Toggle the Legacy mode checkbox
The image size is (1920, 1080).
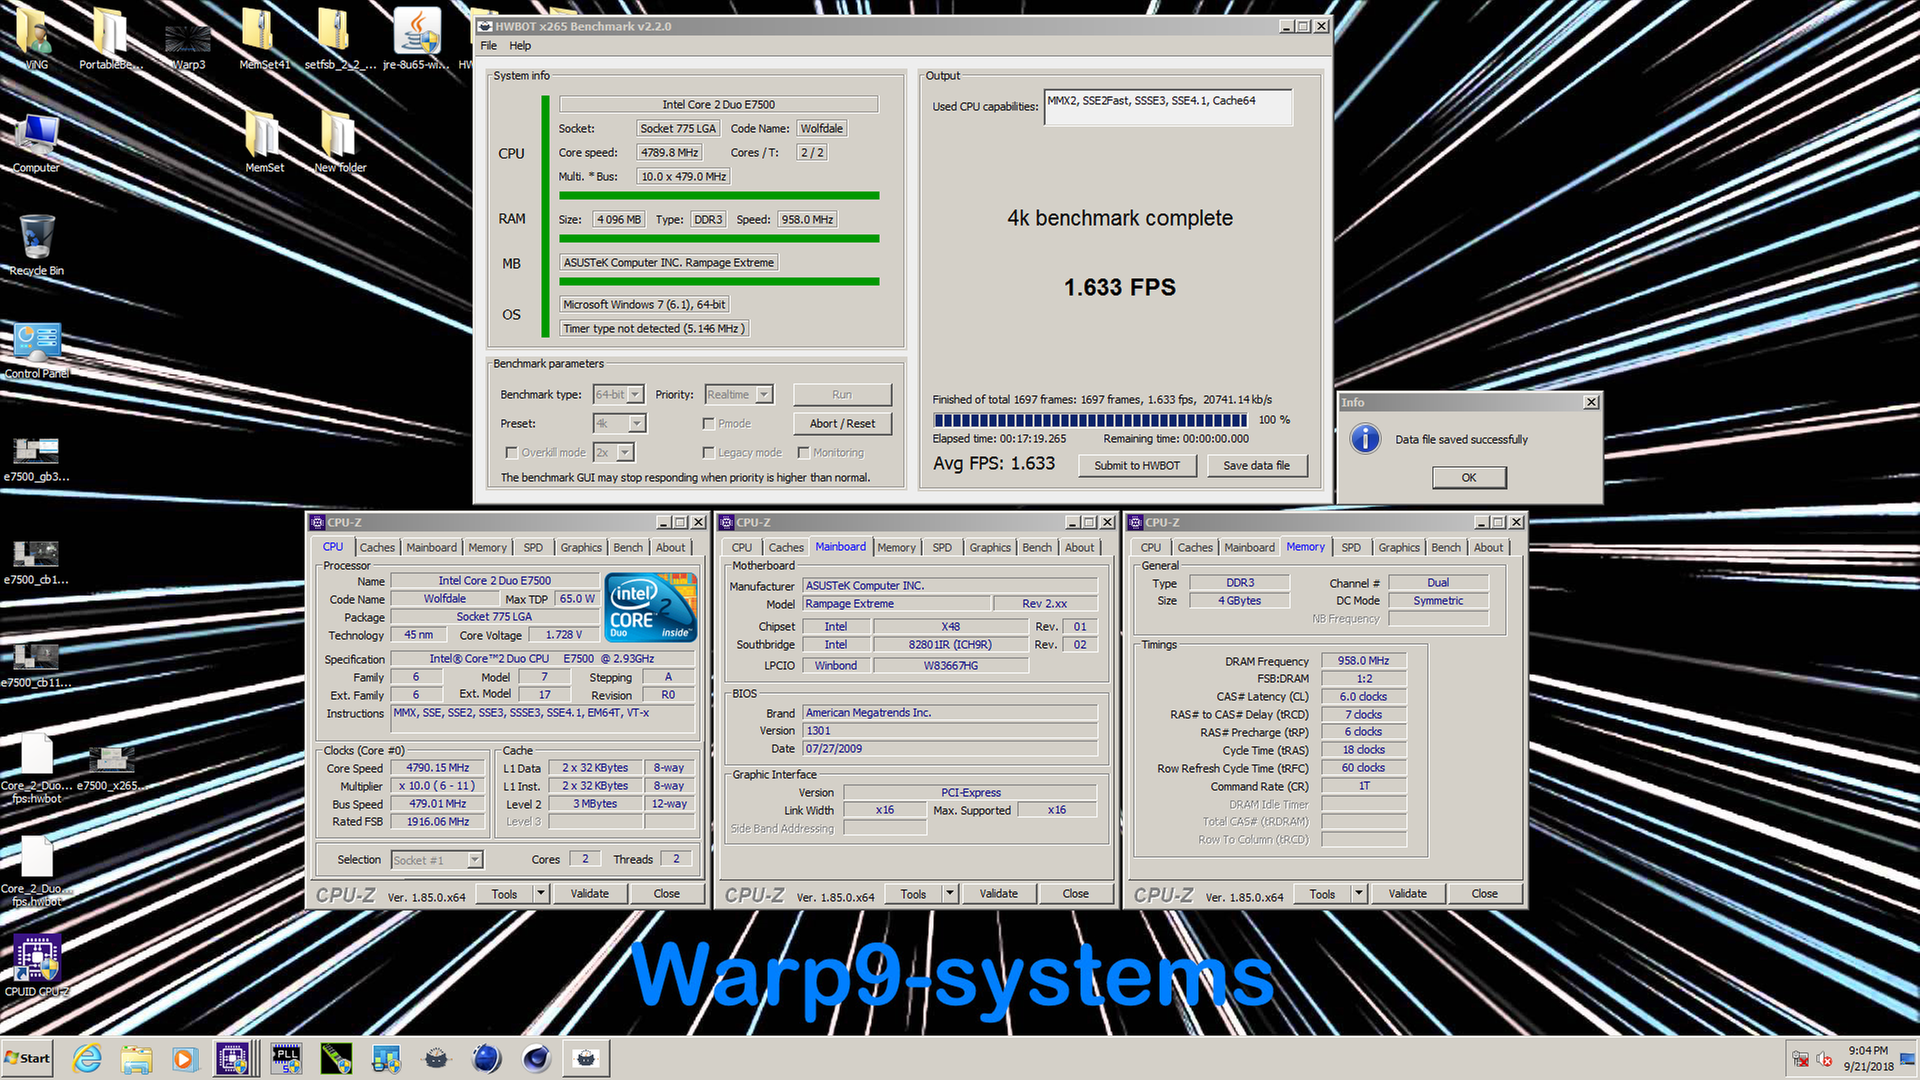pos(708,453)
